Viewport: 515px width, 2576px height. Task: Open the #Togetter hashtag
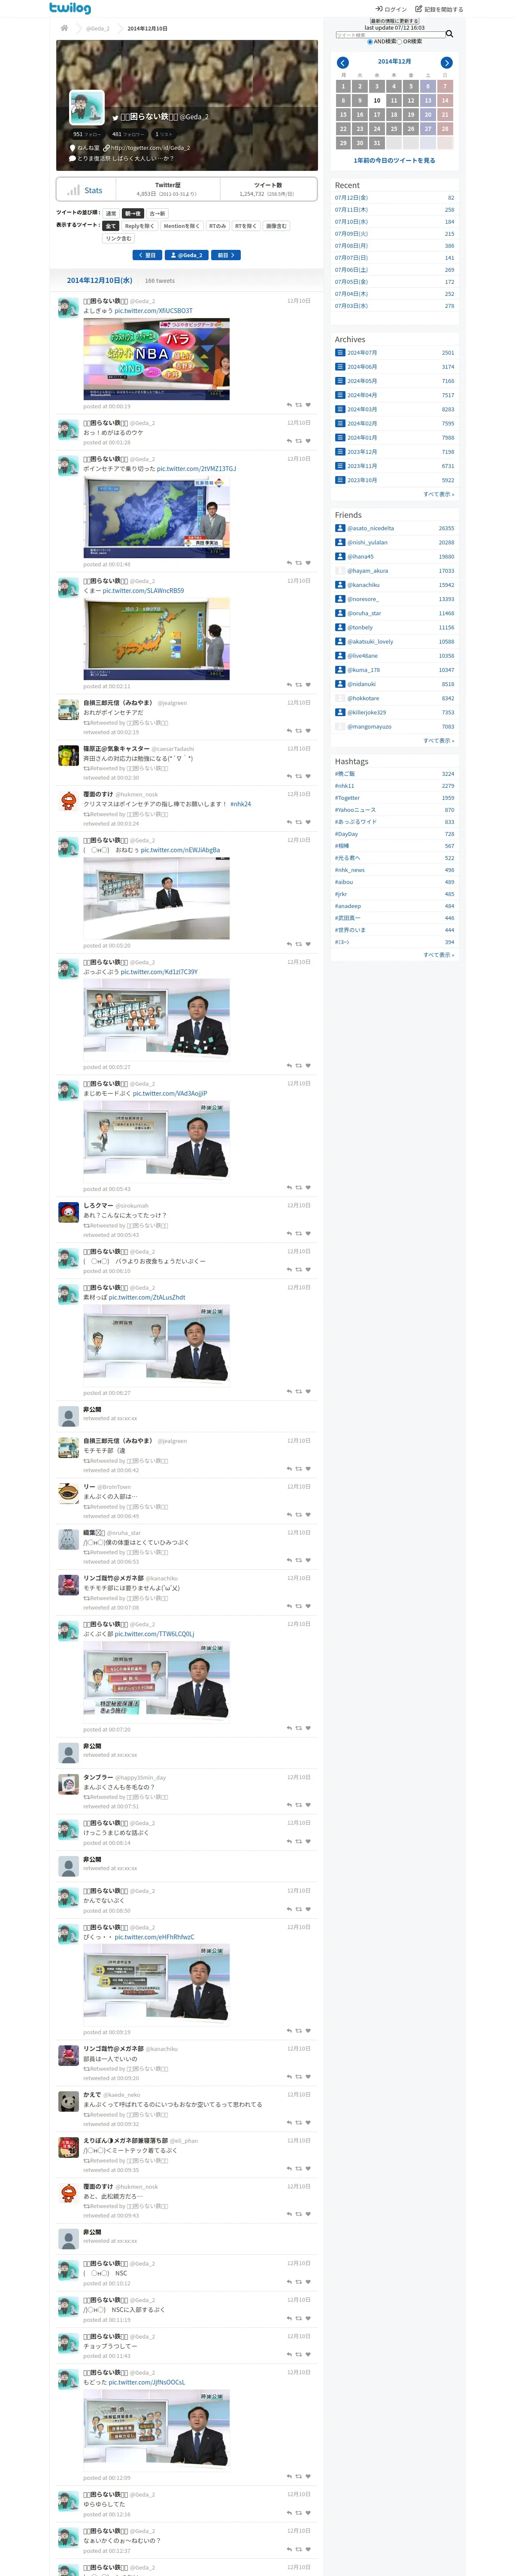coord(347,798)
